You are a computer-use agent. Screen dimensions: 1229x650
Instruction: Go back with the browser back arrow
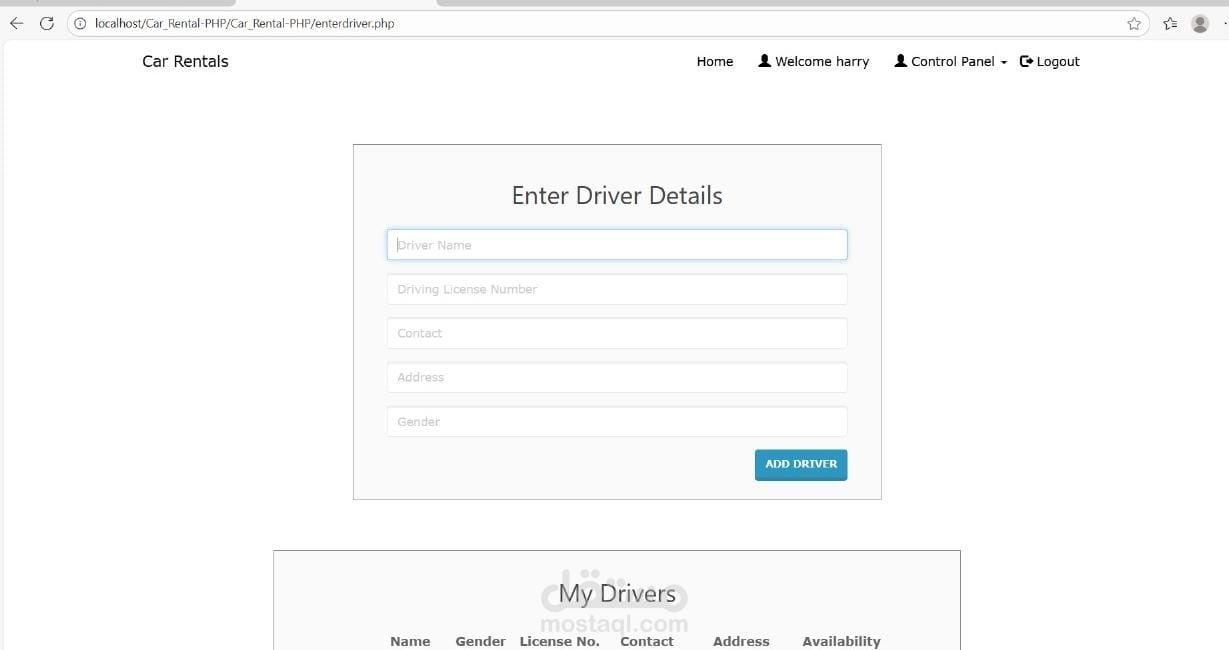[x=16, y=23]
